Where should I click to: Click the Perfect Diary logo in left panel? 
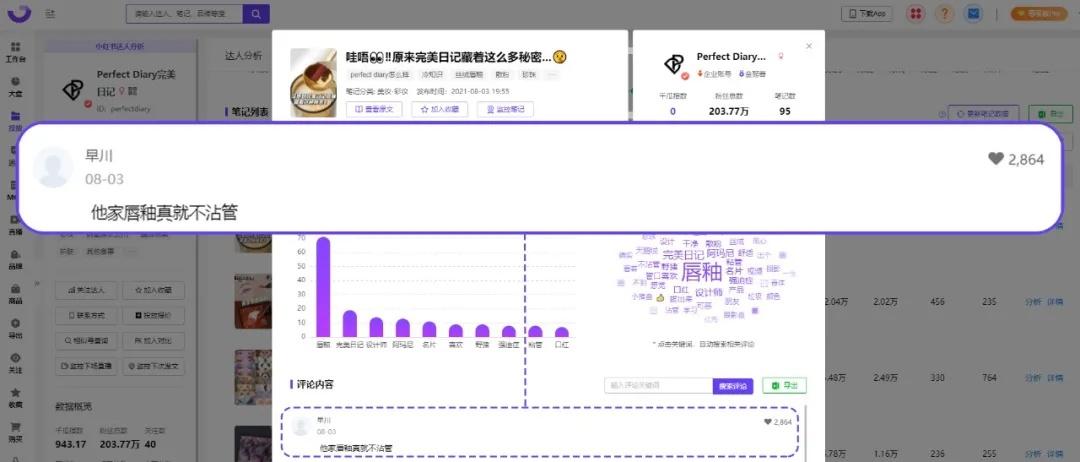(x=73, y=90)
